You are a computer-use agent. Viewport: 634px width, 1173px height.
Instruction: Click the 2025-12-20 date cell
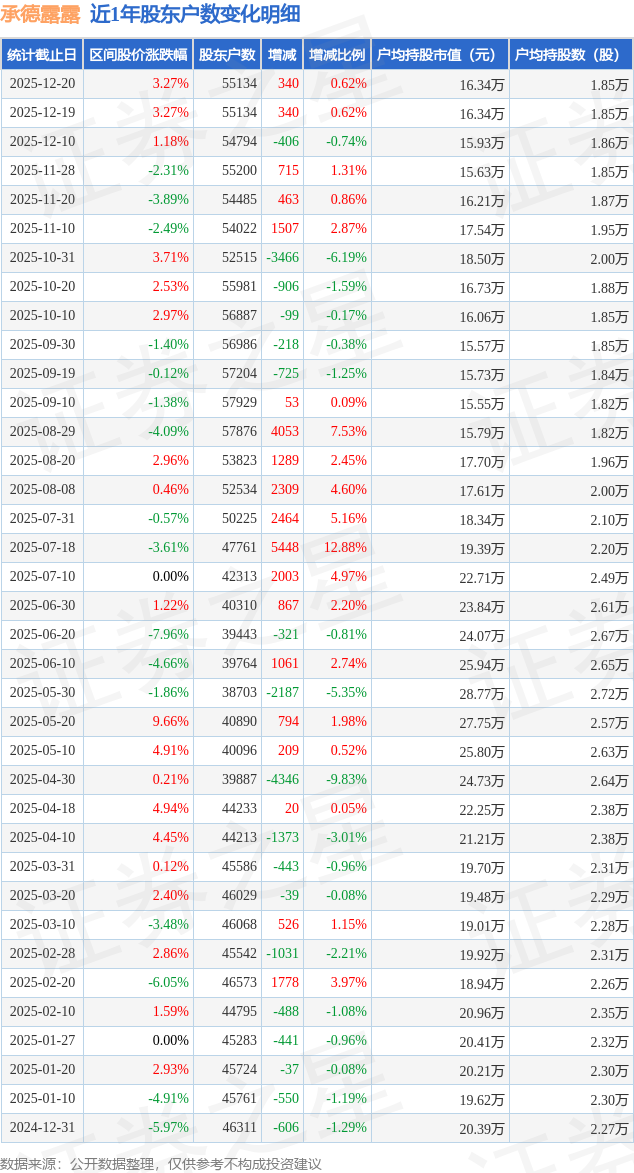click(42, 84)
